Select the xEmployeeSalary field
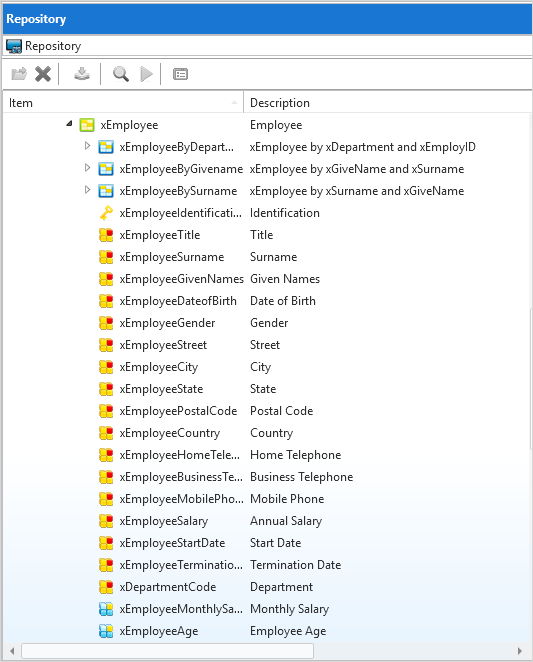Screen dimensions: 533x662 [163, 521]
